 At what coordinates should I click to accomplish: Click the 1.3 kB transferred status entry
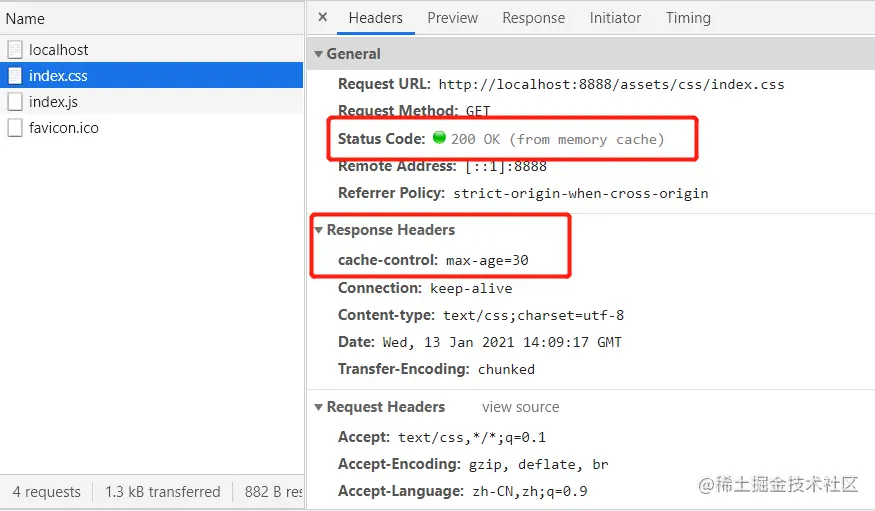click(x=162, y=492)
